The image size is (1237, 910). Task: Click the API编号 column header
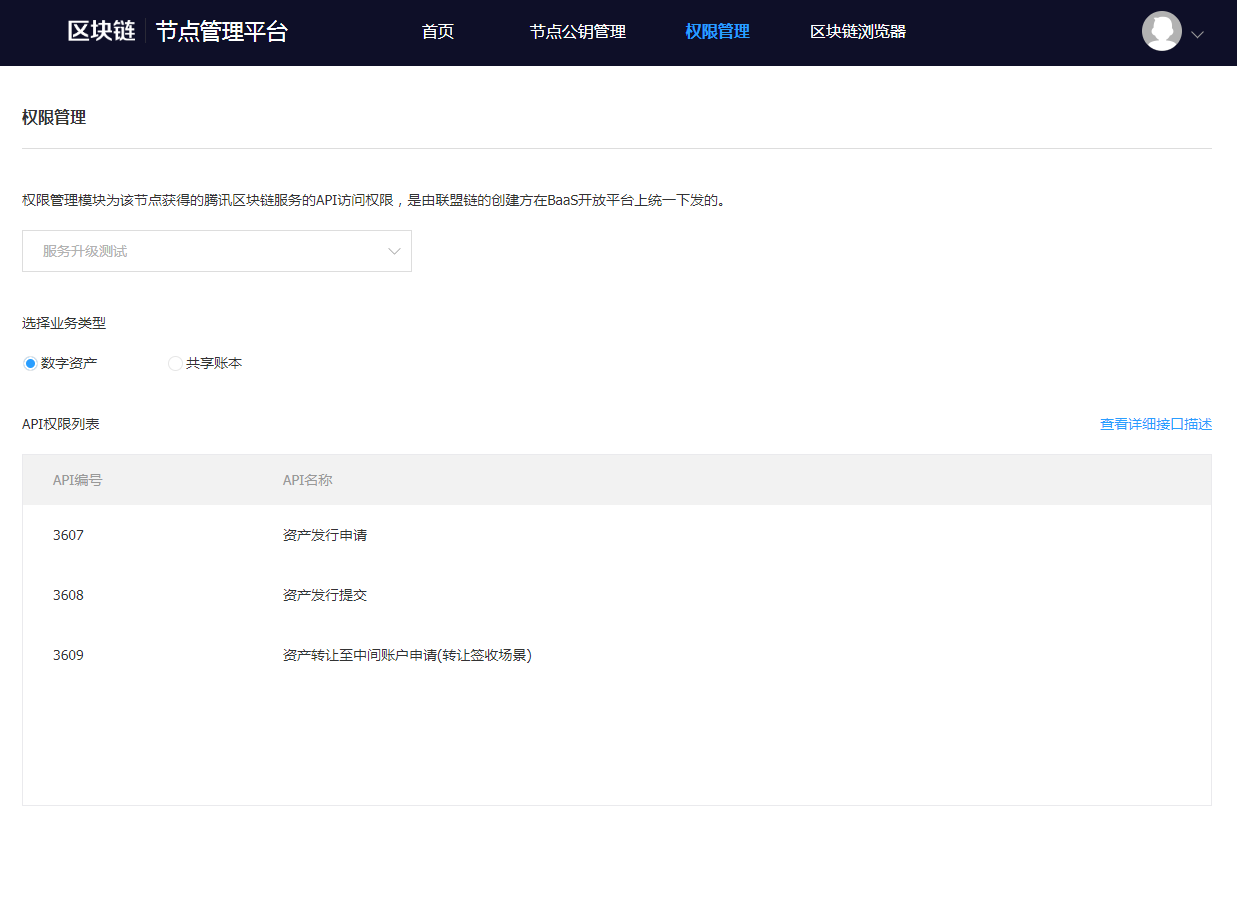pos(78,480)
